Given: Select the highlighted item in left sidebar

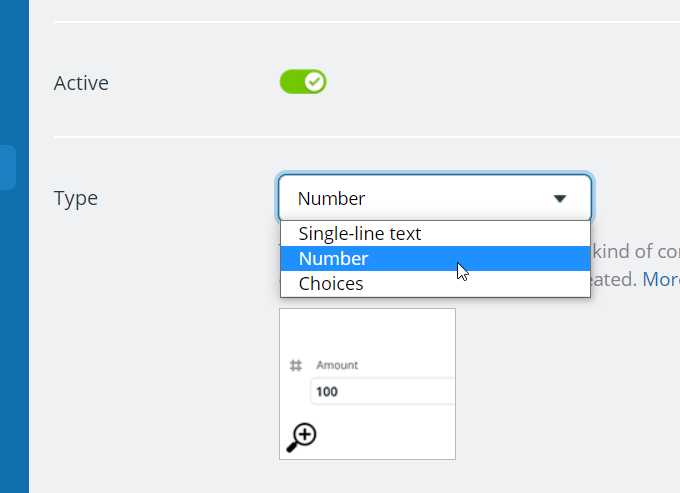Looking at the screenshot, I should (x=8, y=167).
